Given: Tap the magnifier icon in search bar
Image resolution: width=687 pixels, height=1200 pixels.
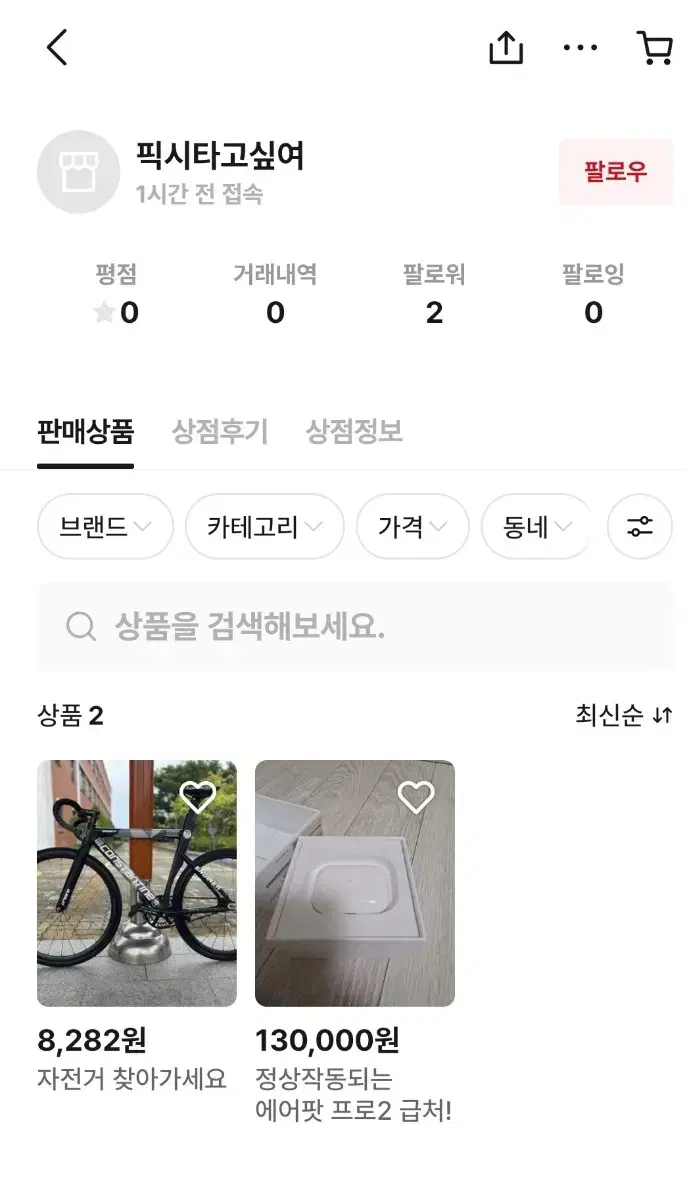Looking at the screenshot, I should coord(80,627).
